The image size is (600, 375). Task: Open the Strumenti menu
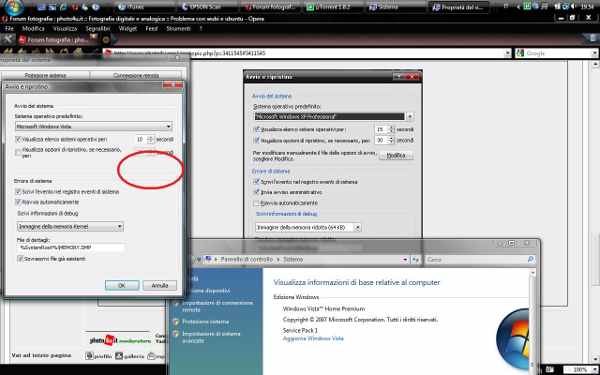178,29
